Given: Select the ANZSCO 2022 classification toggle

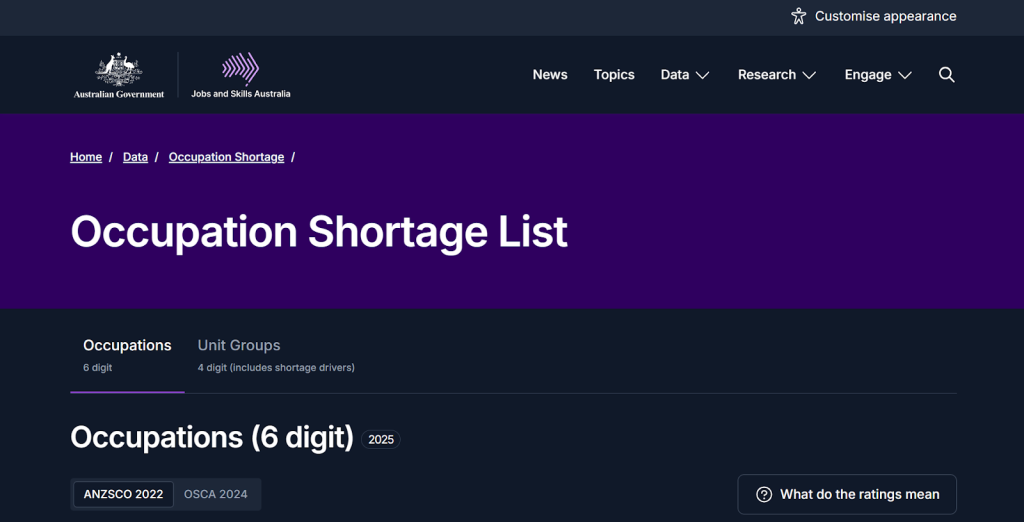Looking at the screenshot, I should click(x=123, y=494).
